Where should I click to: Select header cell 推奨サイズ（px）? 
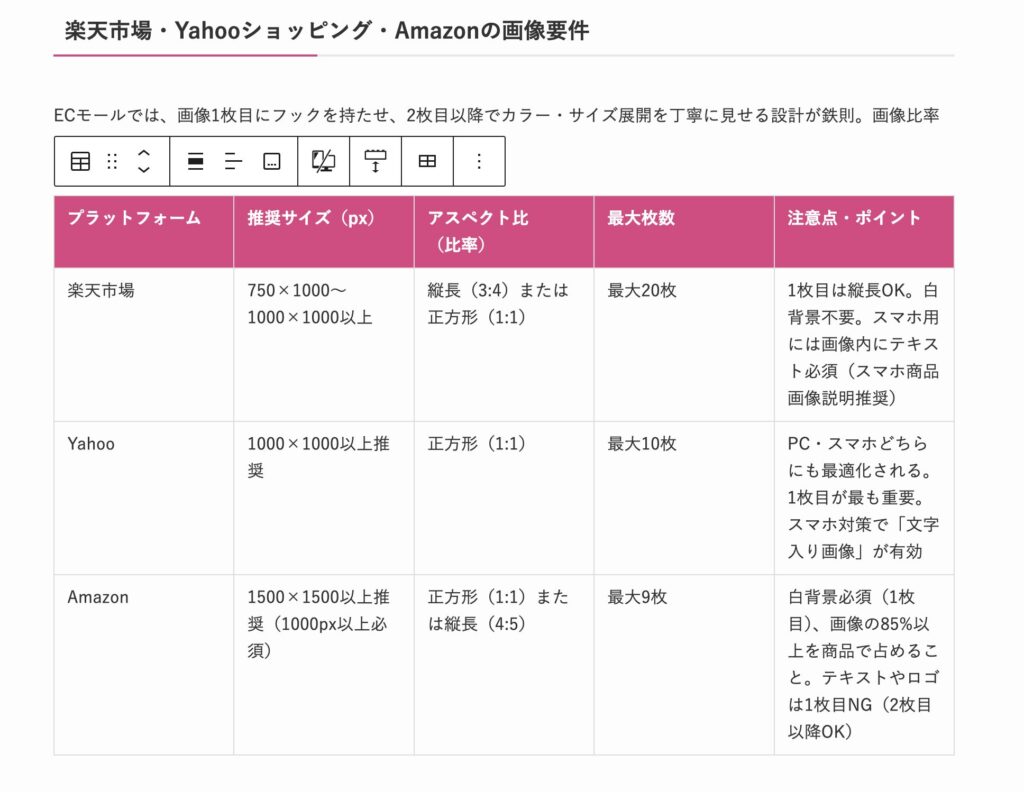pyautogui.click(x=324, y=232)
